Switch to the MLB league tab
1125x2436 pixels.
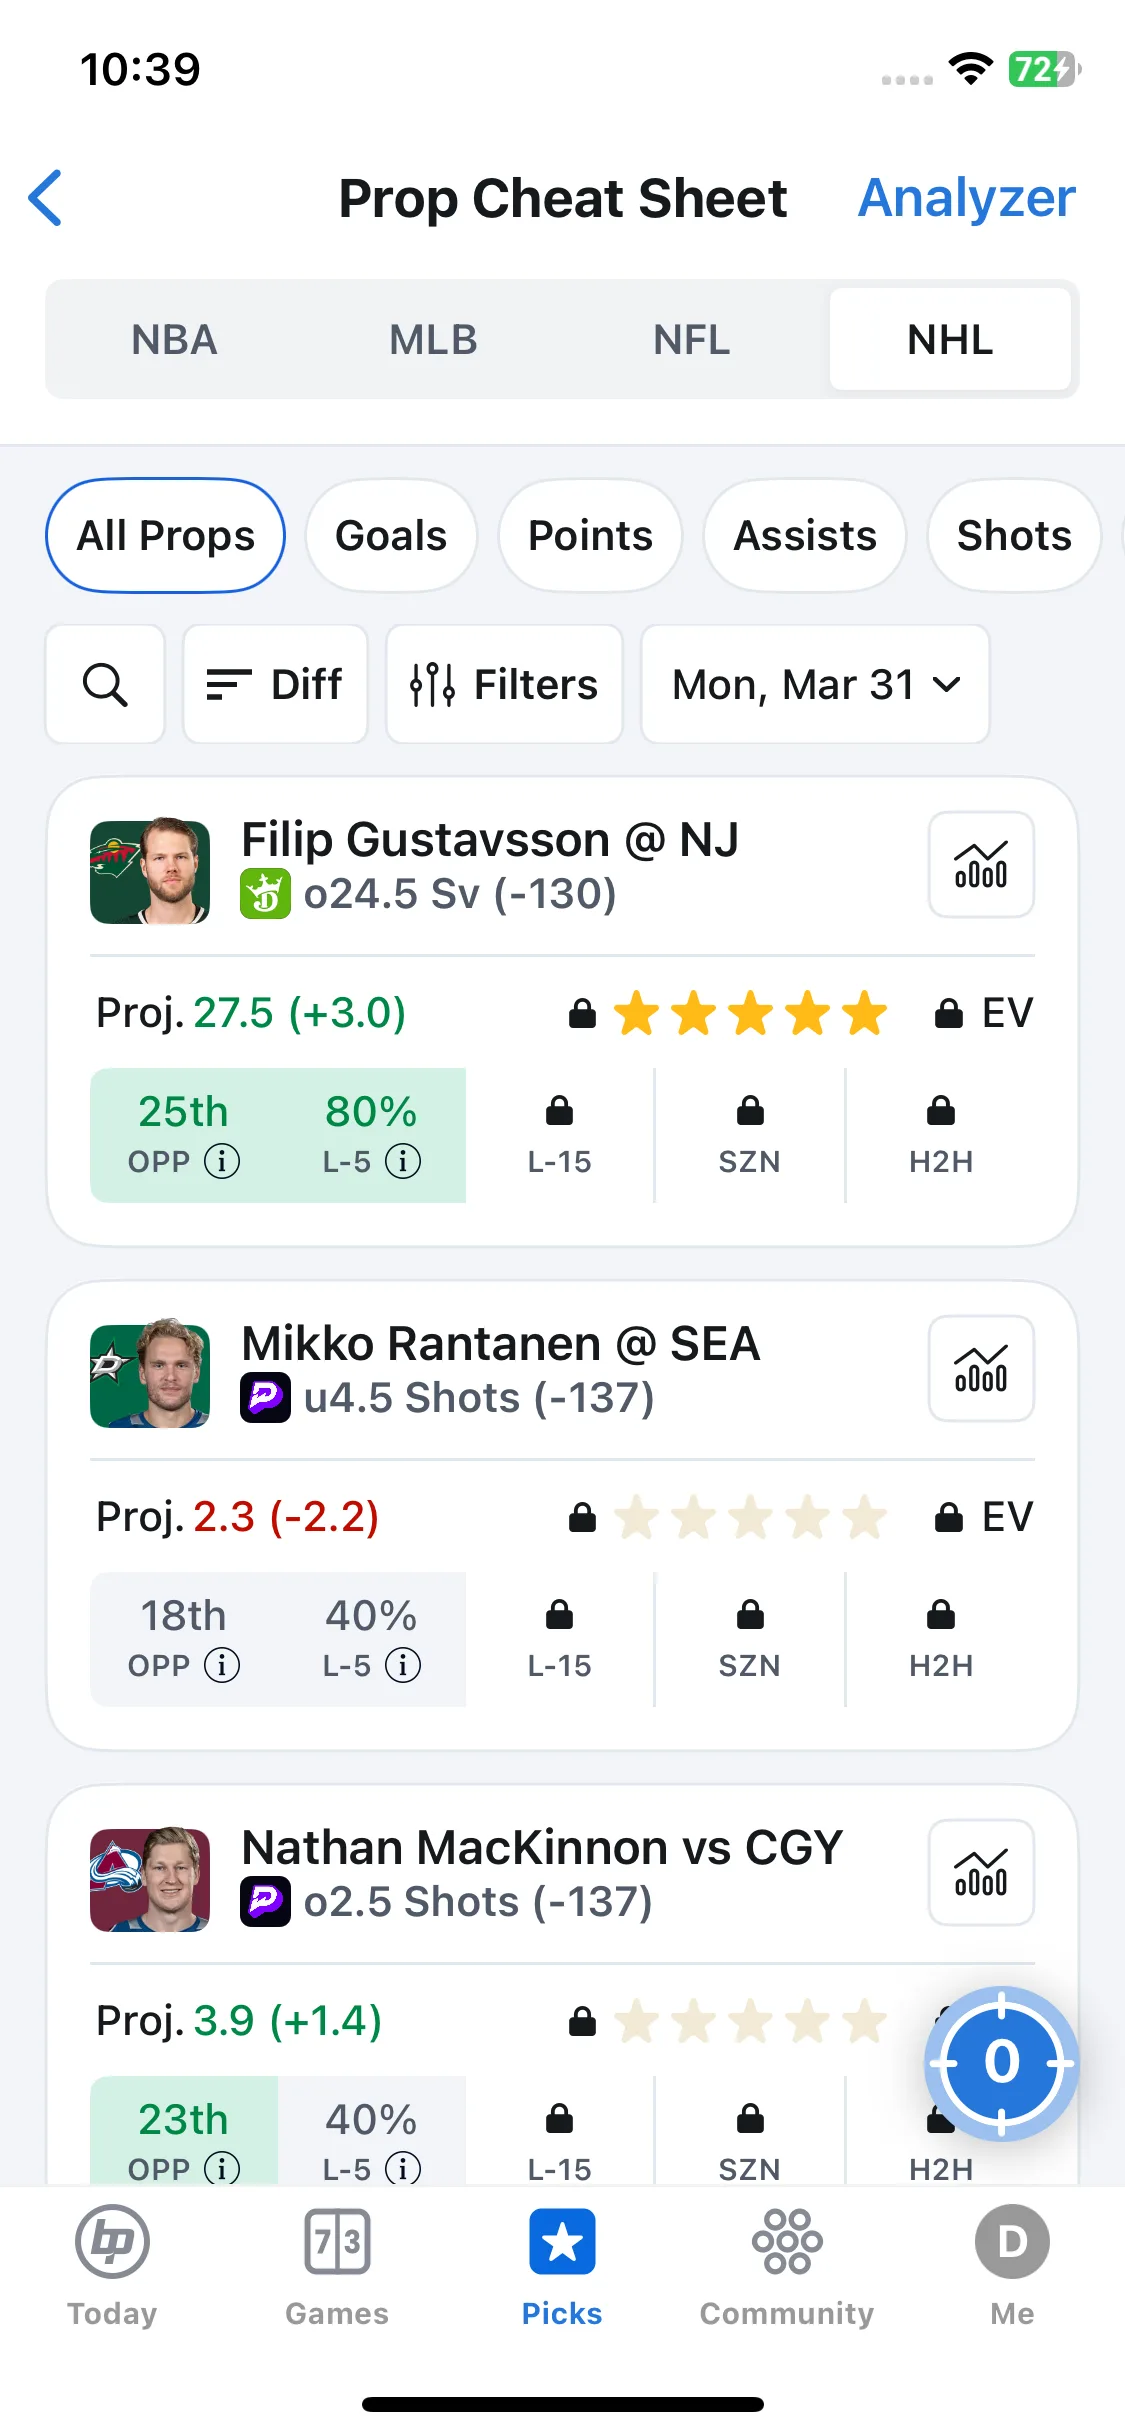click(433, 340)
